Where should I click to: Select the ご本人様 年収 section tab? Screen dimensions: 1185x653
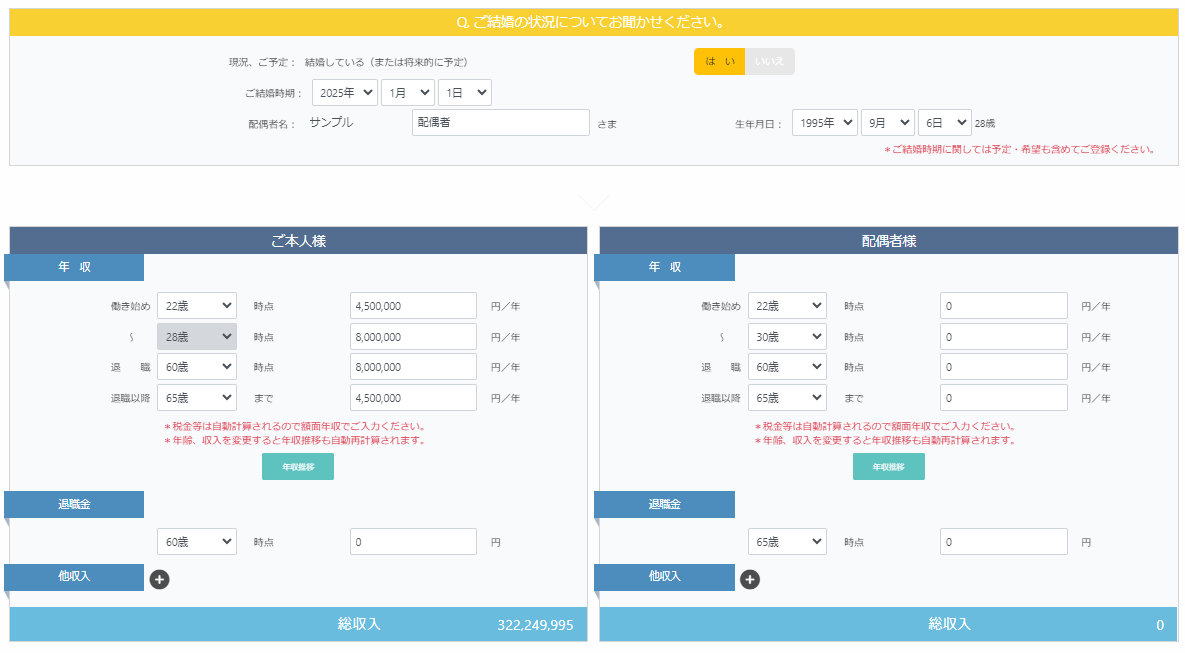coord(74,268)
